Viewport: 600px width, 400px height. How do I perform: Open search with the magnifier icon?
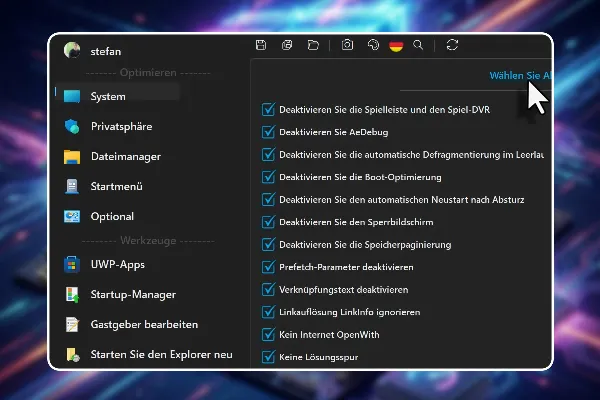[418, 45]
